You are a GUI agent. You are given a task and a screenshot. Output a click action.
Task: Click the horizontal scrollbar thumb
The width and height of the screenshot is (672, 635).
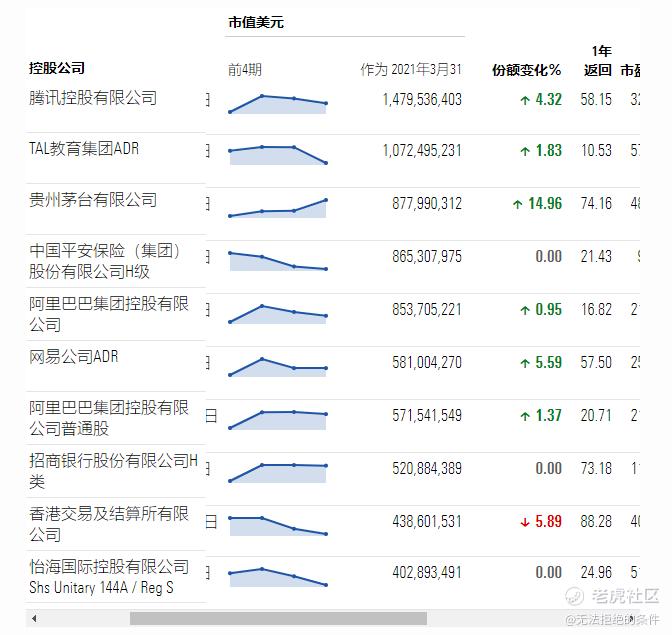point(278,618)
